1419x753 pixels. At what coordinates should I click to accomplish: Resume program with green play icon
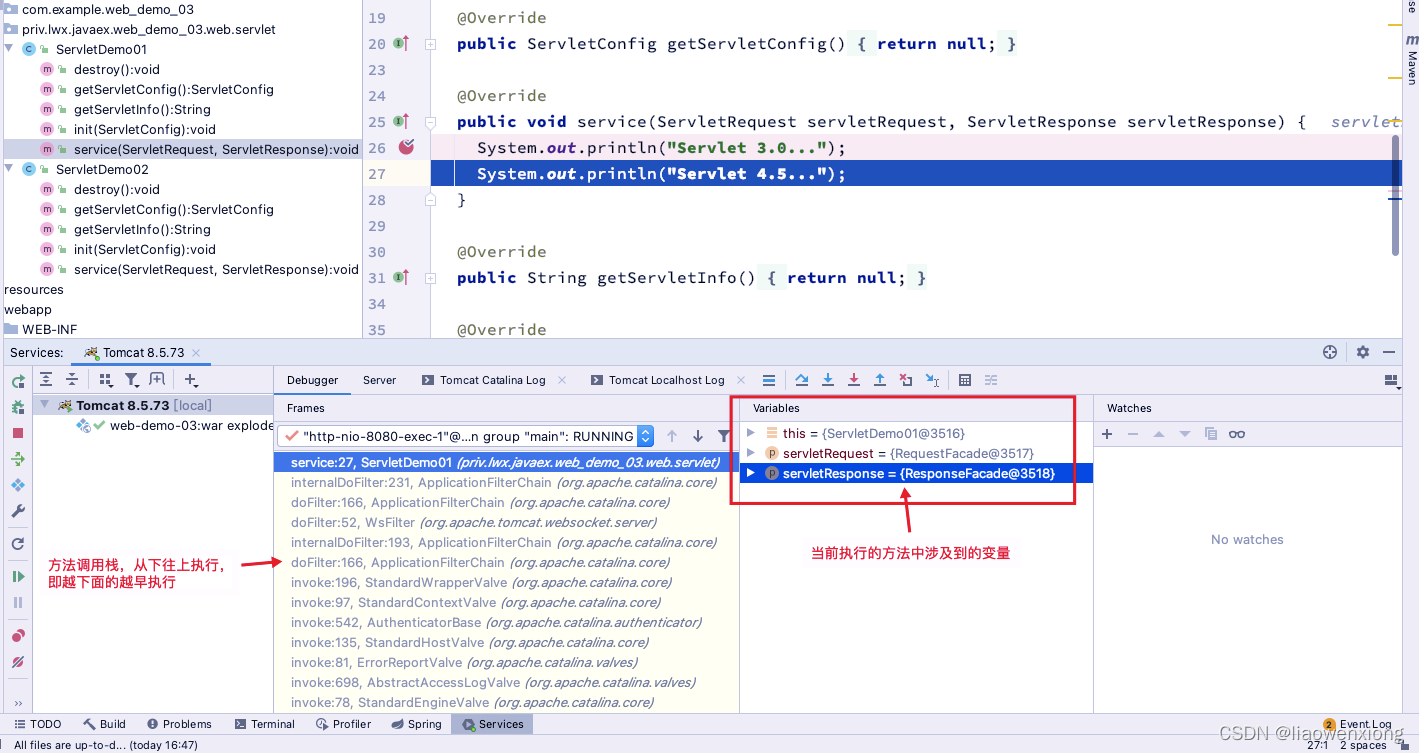18,577
